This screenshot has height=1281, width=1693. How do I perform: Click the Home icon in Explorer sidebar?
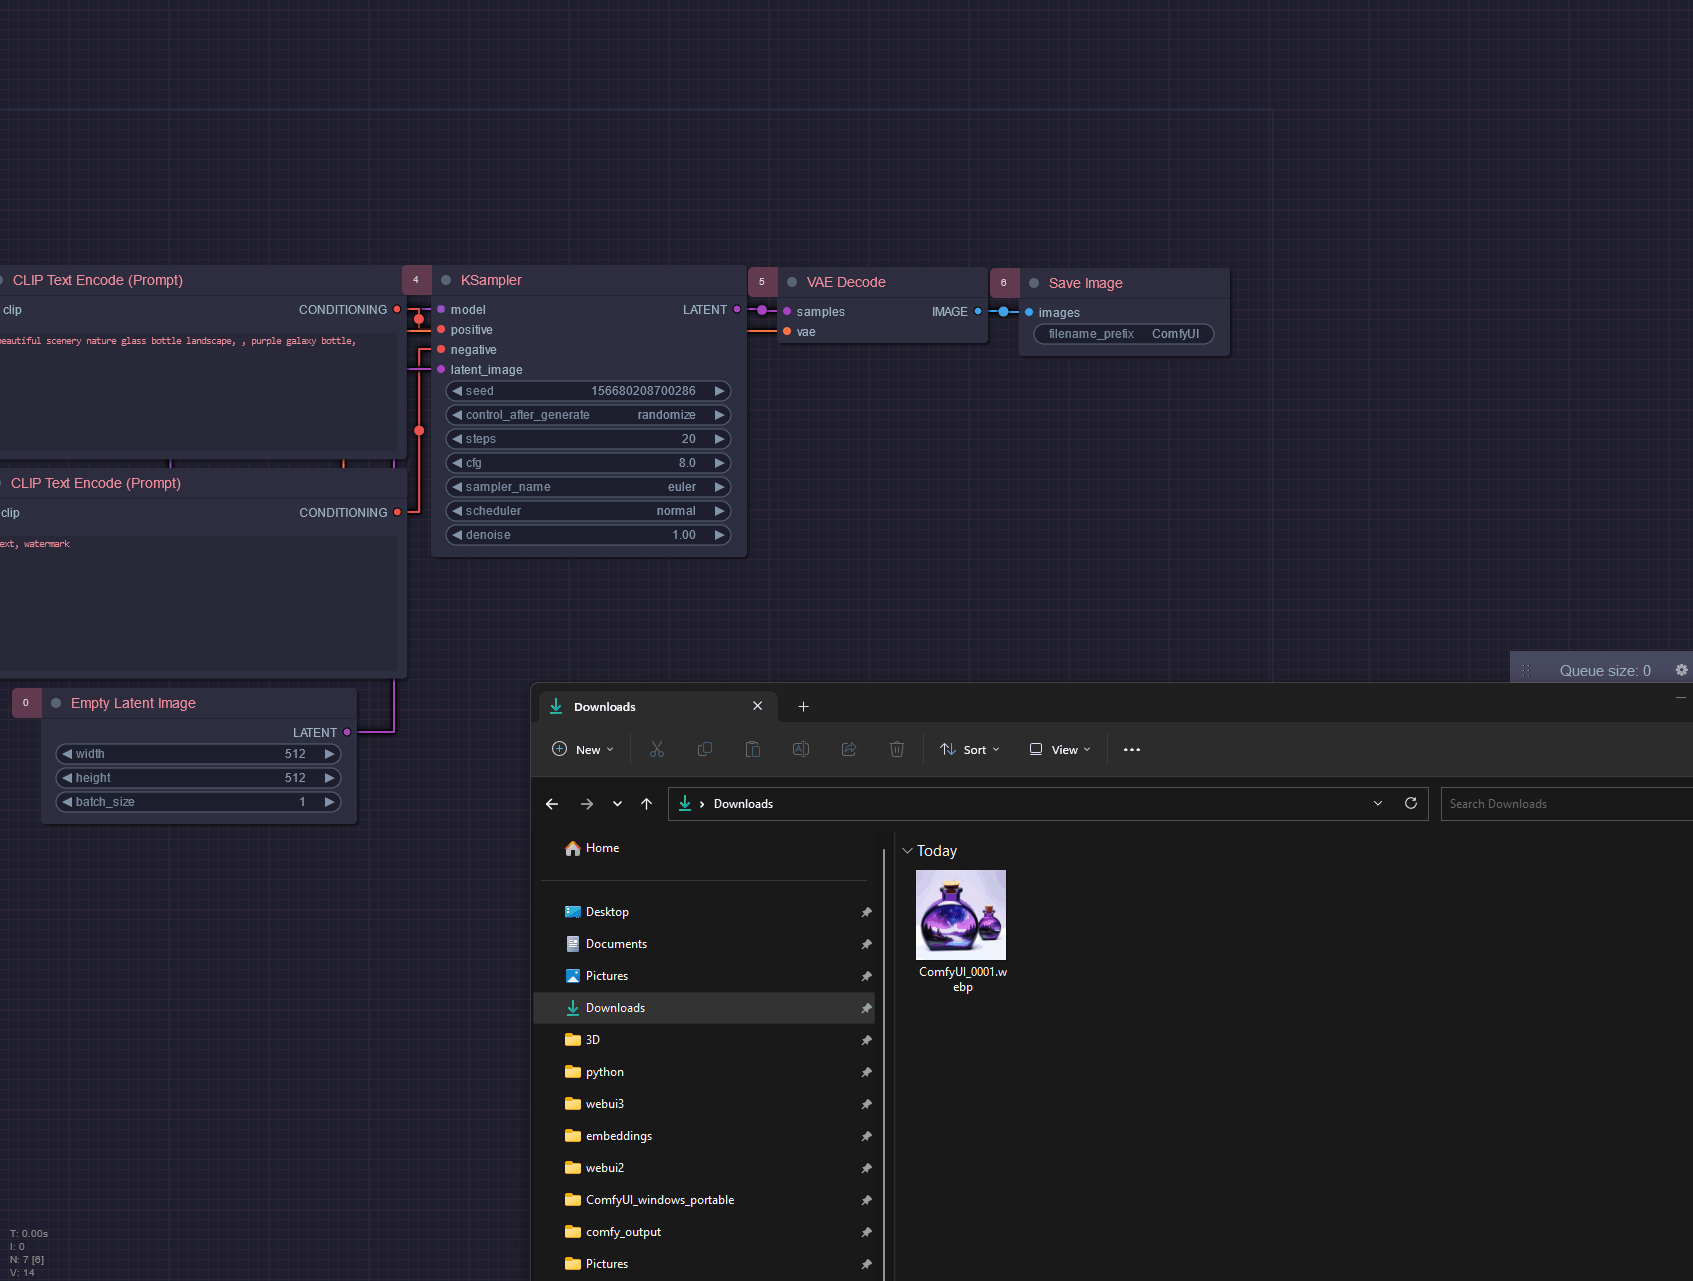click(573, 848)
